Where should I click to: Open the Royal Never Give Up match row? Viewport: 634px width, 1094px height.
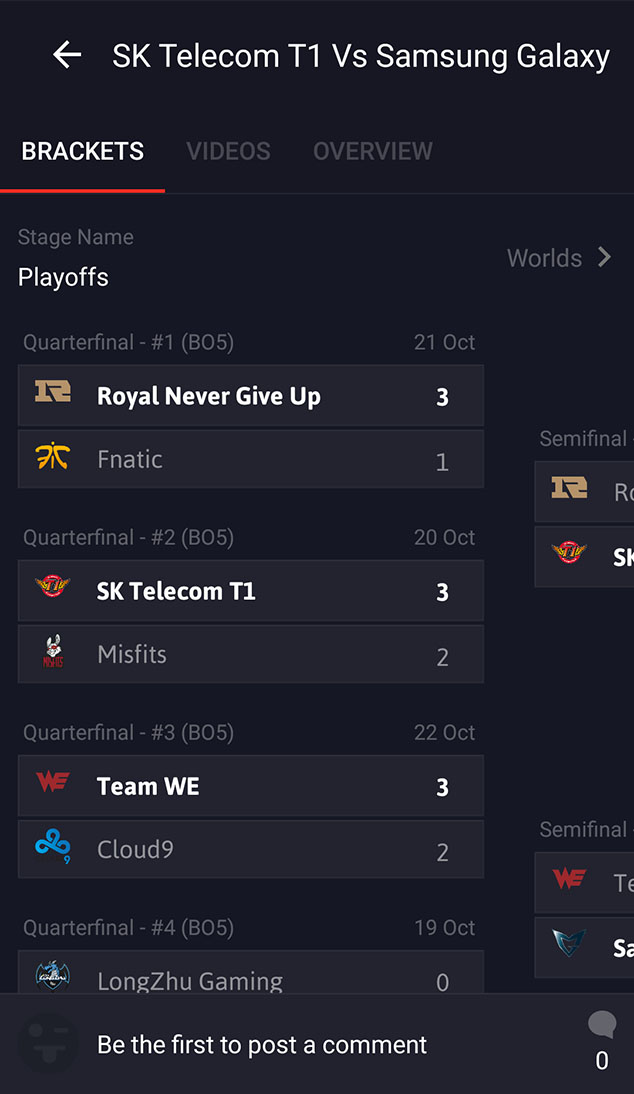click(x=250, y=396)
